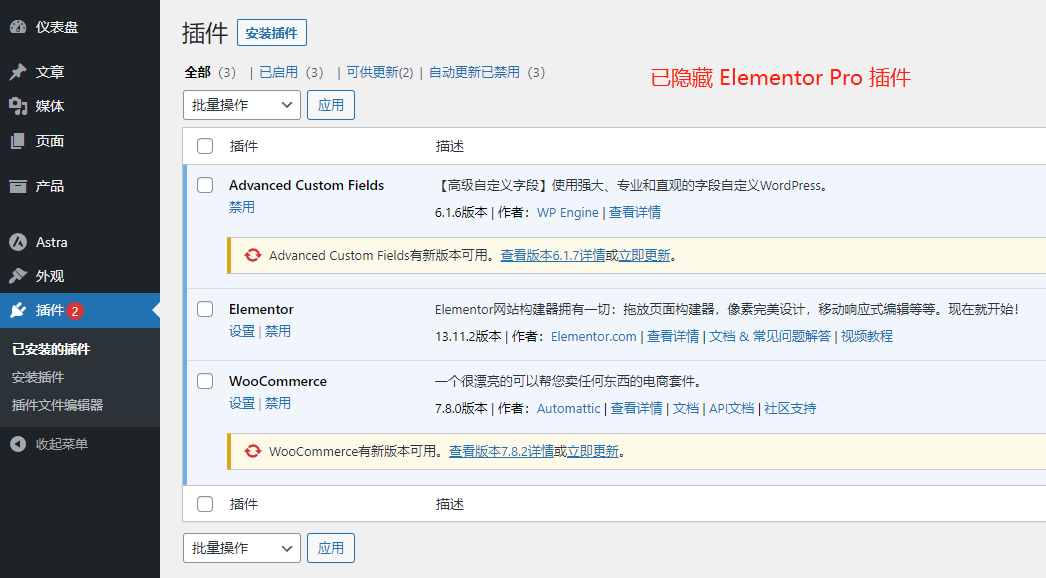Filter plugins by 已启用

[x=278, y=72]
